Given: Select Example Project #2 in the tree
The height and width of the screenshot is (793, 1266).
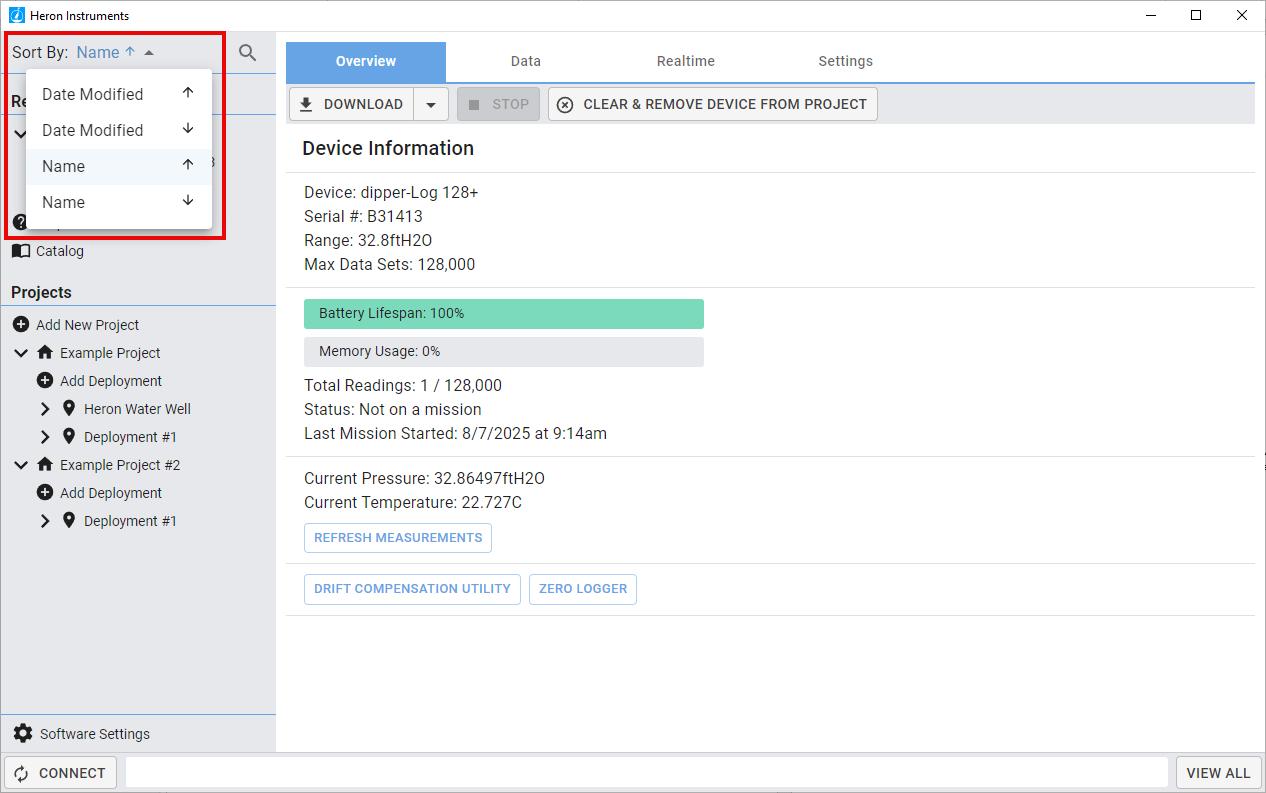Looking at the screenshot, I should point(120,465).
